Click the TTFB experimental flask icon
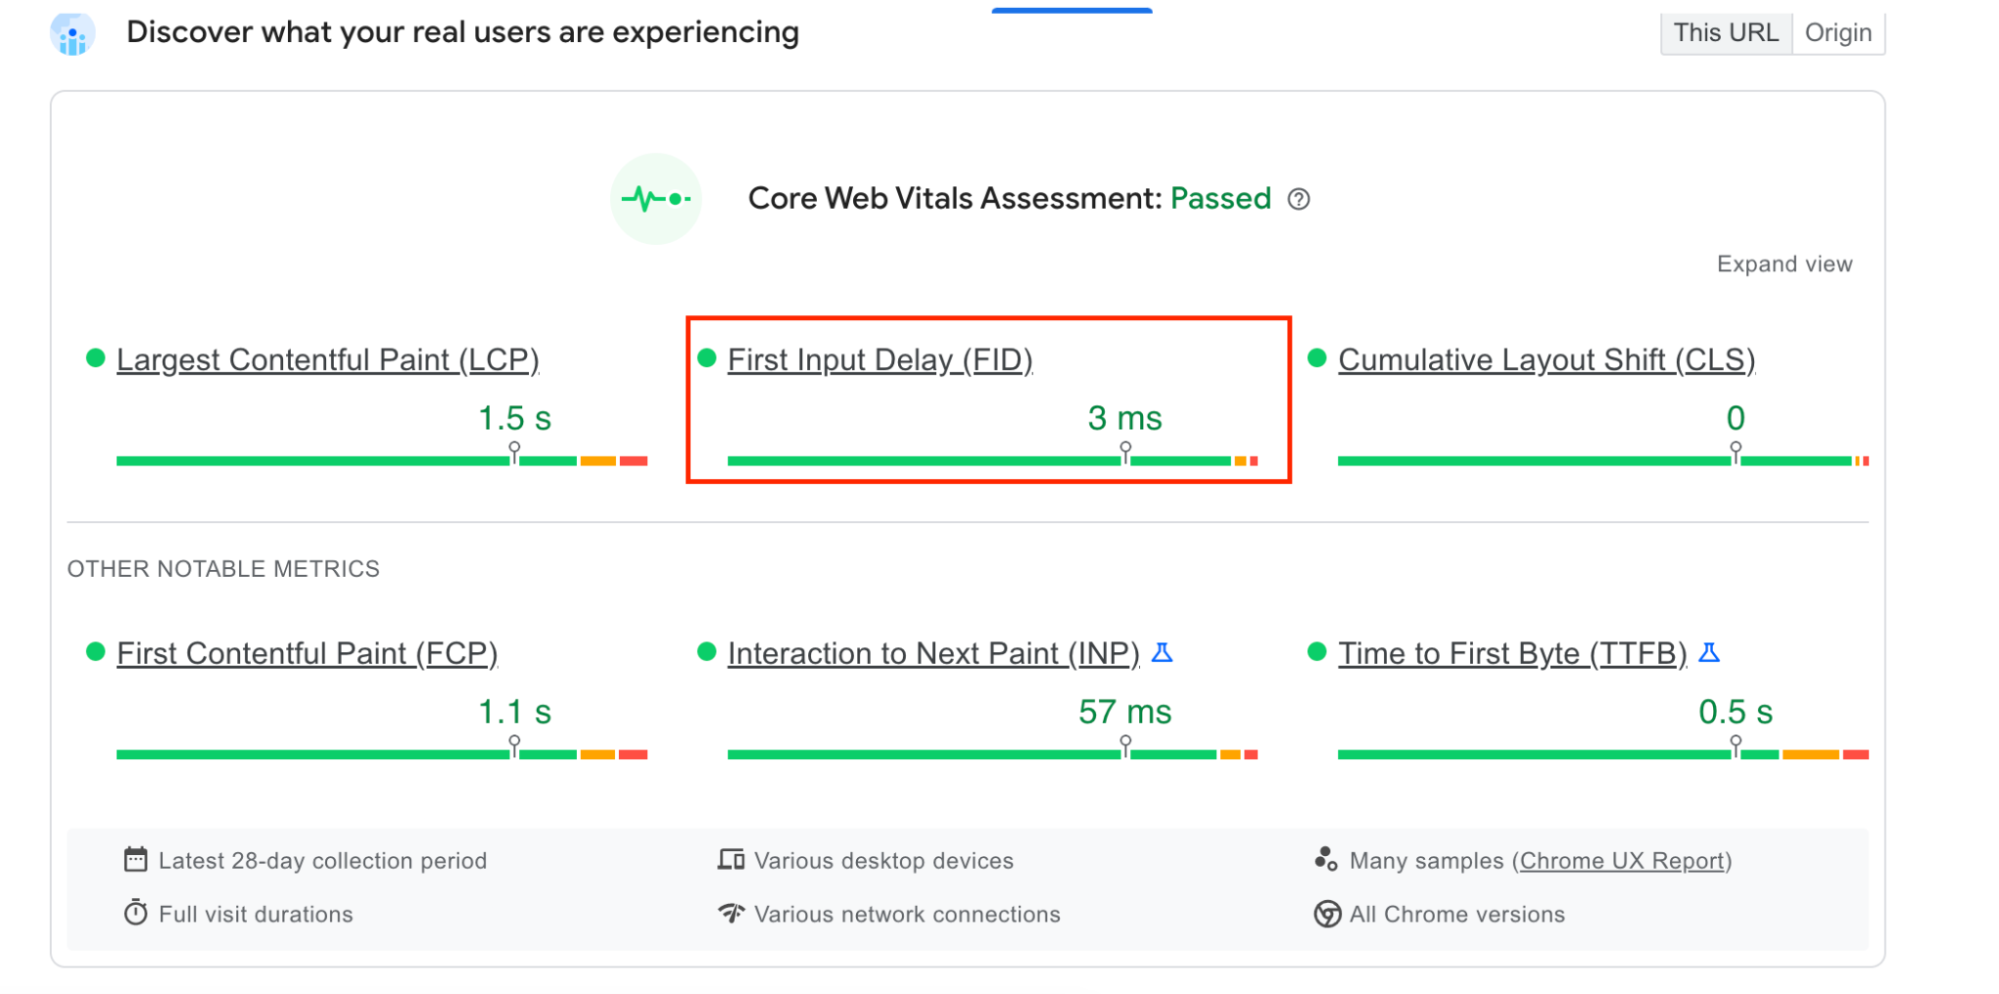Image resolution: width=1999 pixels, height=994 pixels. 1709,653
